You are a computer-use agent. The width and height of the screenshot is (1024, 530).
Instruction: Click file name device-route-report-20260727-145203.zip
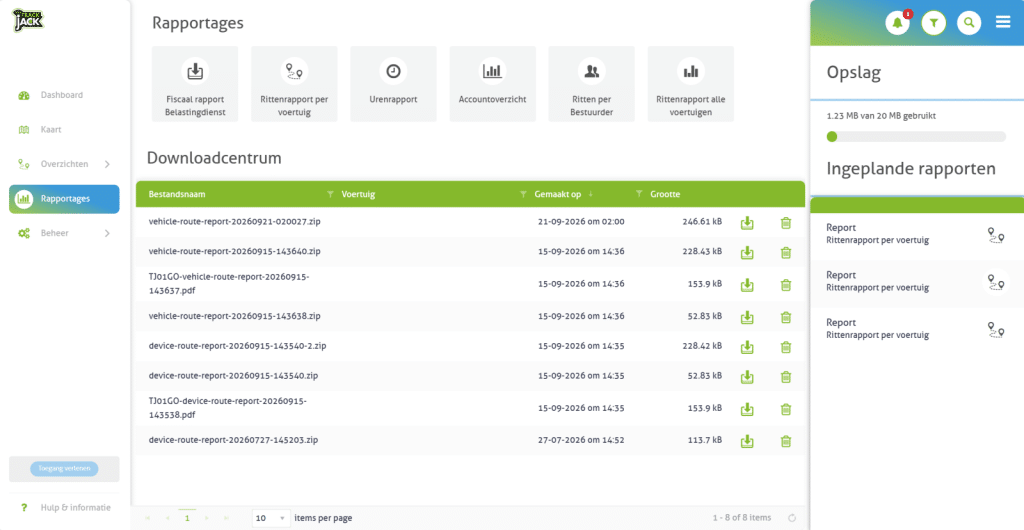[x=233, y=440]
